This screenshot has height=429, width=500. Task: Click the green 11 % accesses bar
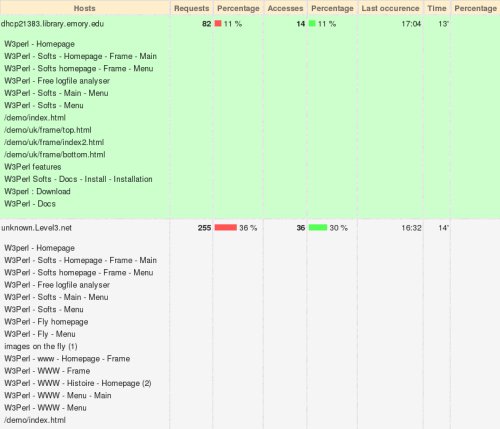(312, 24)
